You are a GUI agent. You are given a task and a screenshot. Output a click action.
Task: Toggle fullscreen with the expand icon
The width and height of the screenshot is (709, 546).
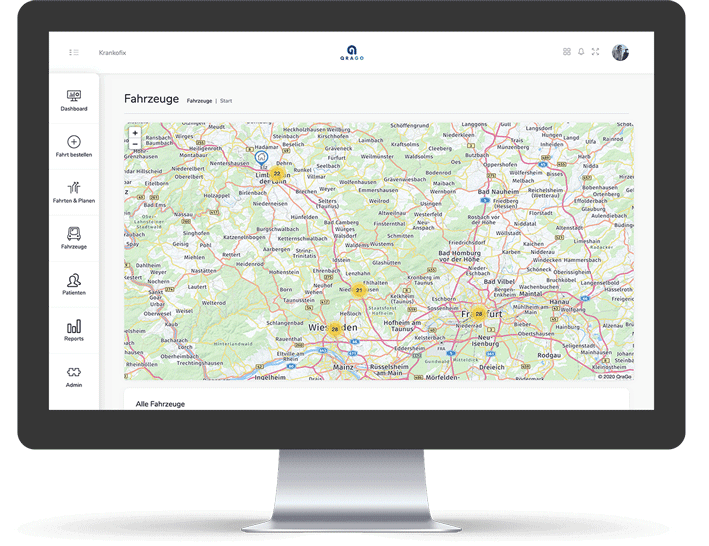[595, 52]
